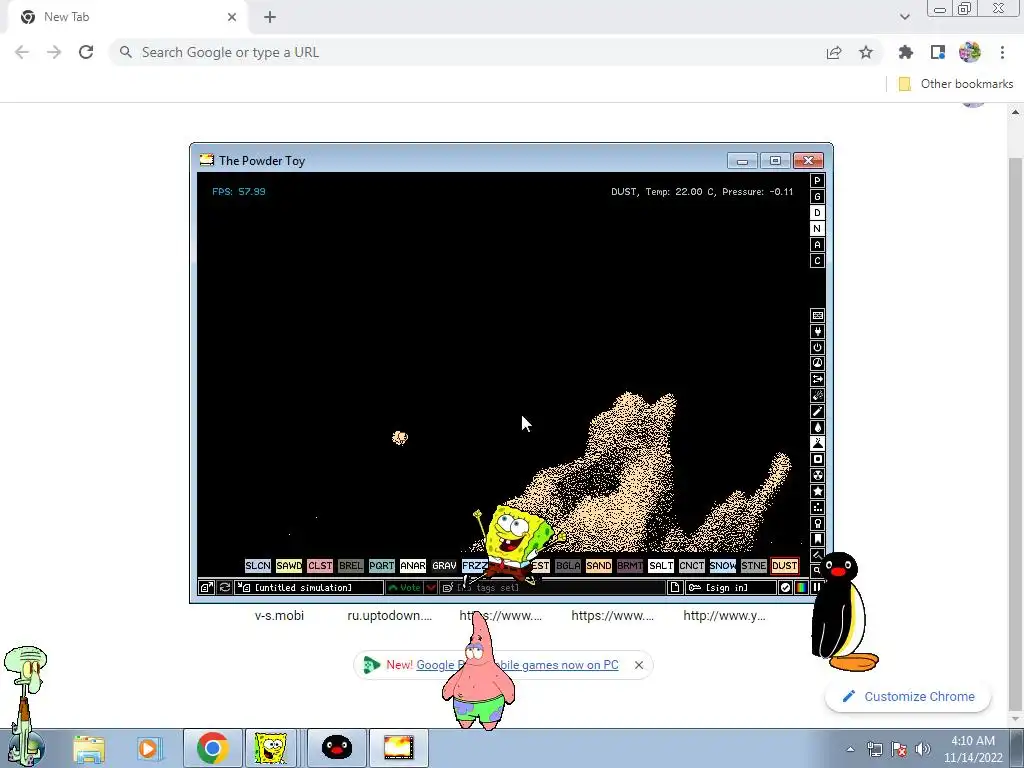Select the PQRT element
The image size is (1024, 768).
[x=381, y=566]
